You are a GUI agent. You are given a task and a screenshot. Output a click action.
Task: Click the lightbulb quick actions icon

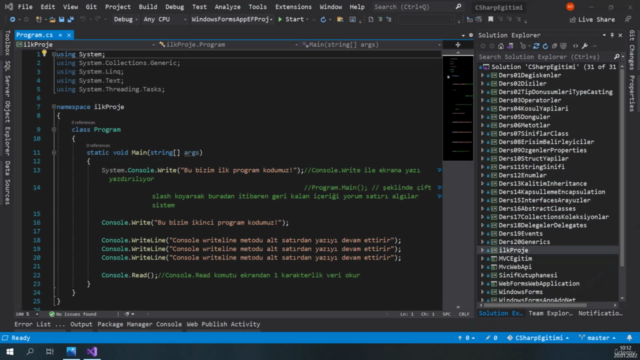[x=44, y=53]
